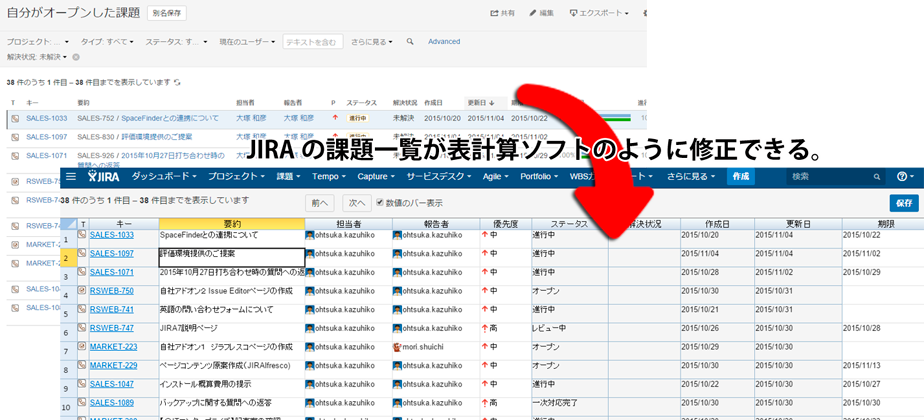Click red priority arrow of SALES-1033 in background list

tap(335, 118)
